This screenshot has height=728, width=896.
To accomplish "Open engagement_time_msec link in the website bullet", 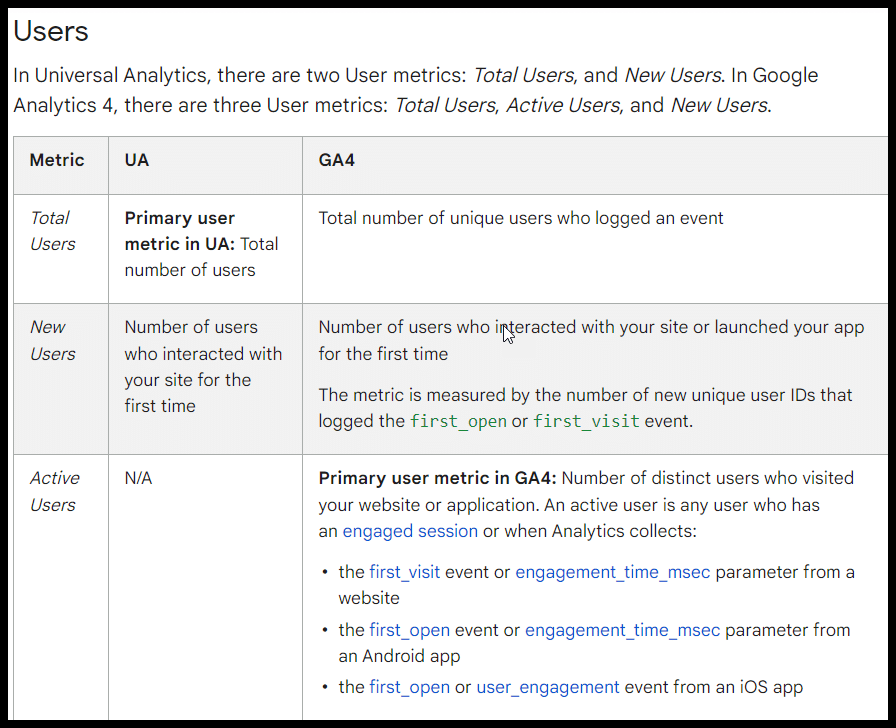I will [612, 572].
